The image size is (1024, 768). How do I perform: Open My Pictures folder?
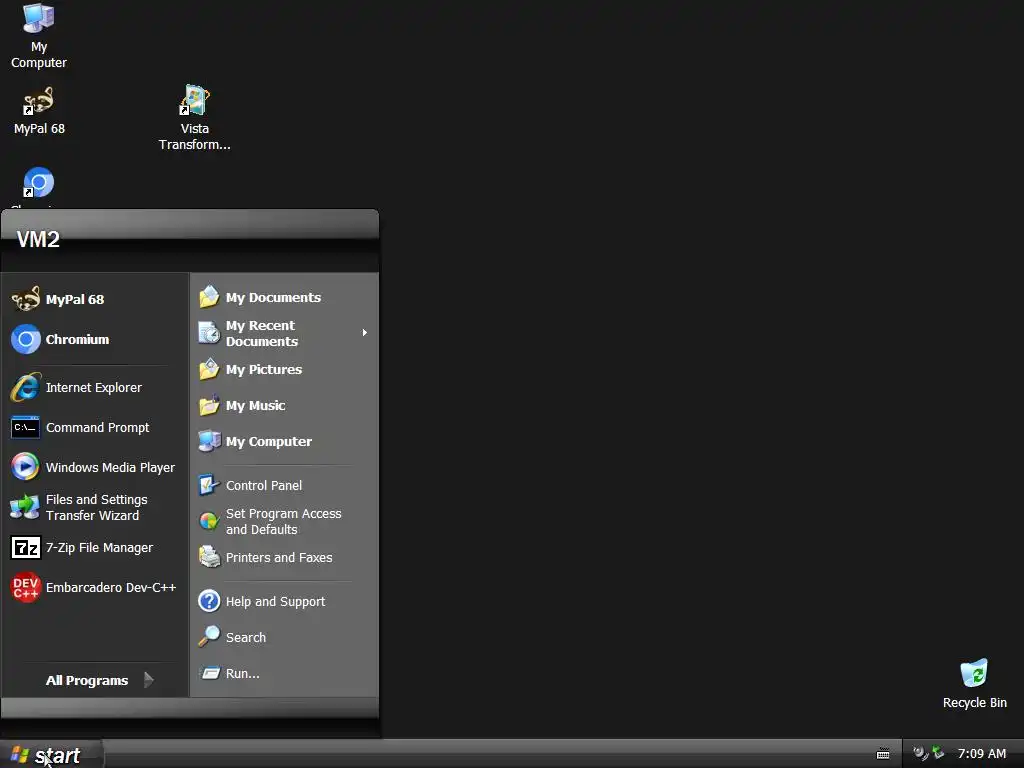tap(284, 370)
